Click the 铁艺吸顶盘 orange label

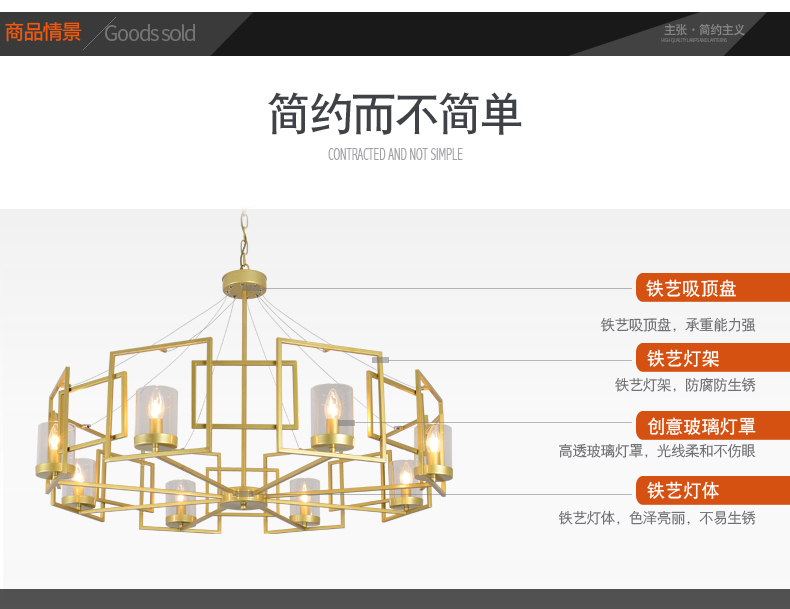pyautogui.click(x=712, y=288)
